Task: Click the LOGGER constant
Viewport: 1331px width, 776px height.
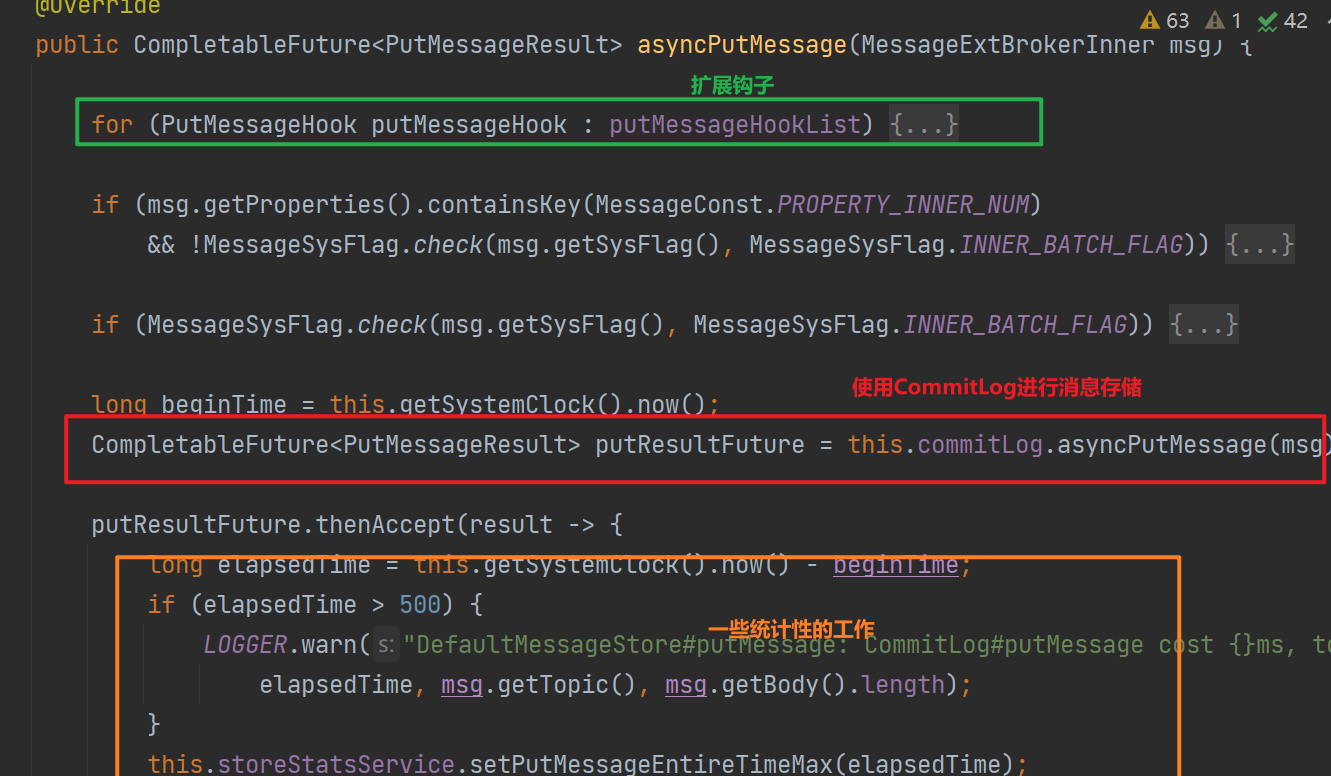Action: pos(246,645)
